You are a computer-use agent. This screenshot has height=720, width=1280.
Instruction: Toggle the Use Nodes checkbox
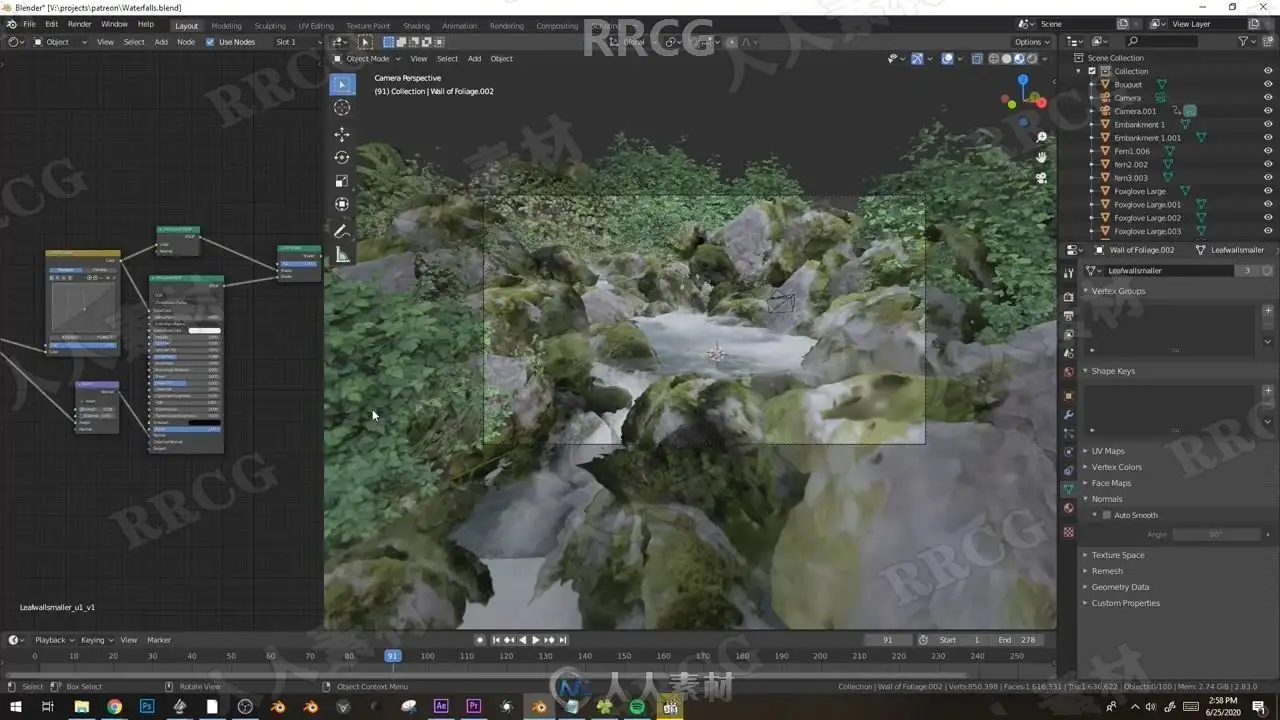click(210, 42)
